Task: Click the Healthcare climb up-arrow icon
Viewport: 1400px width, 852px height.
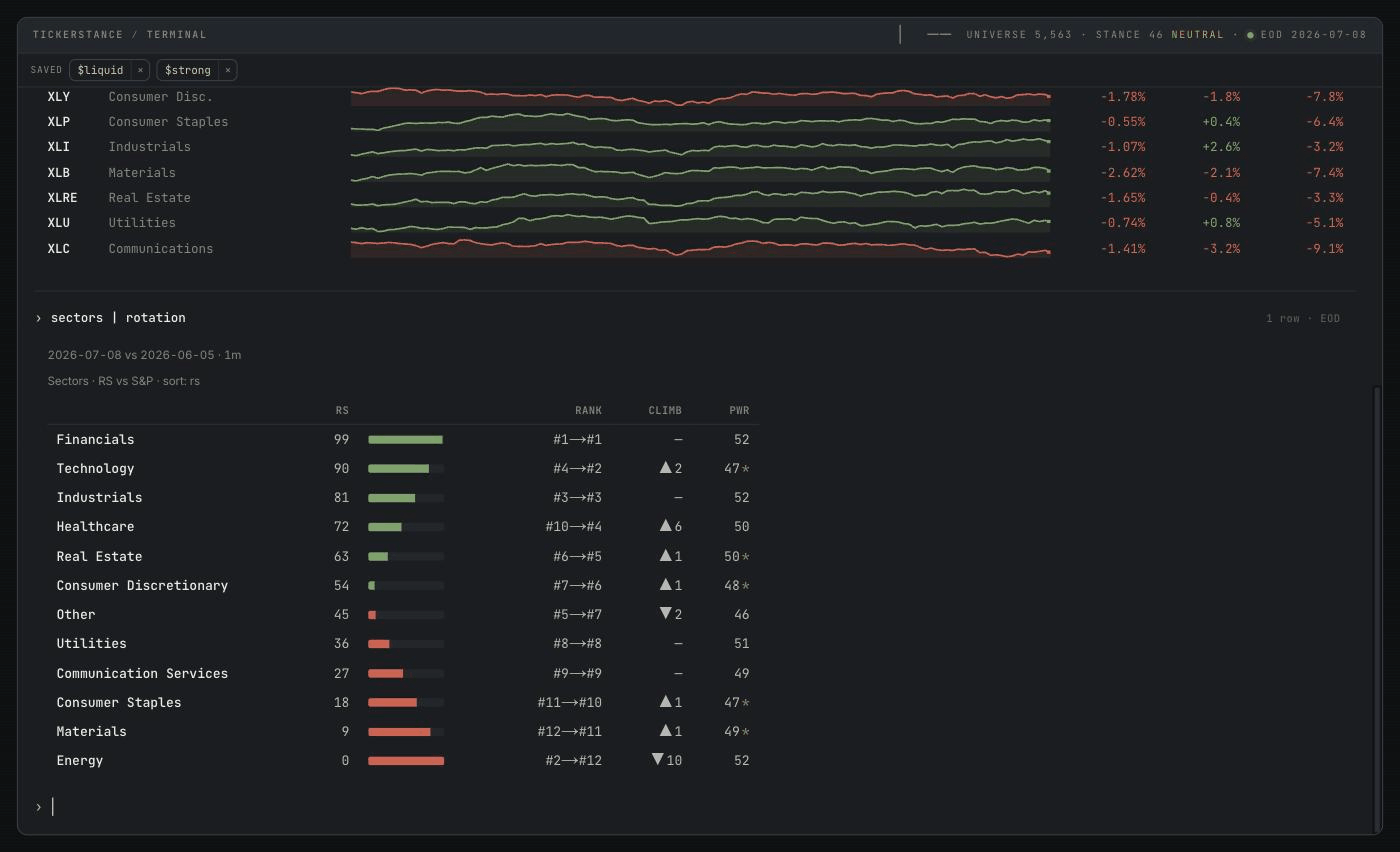Action: pos(665,526)
